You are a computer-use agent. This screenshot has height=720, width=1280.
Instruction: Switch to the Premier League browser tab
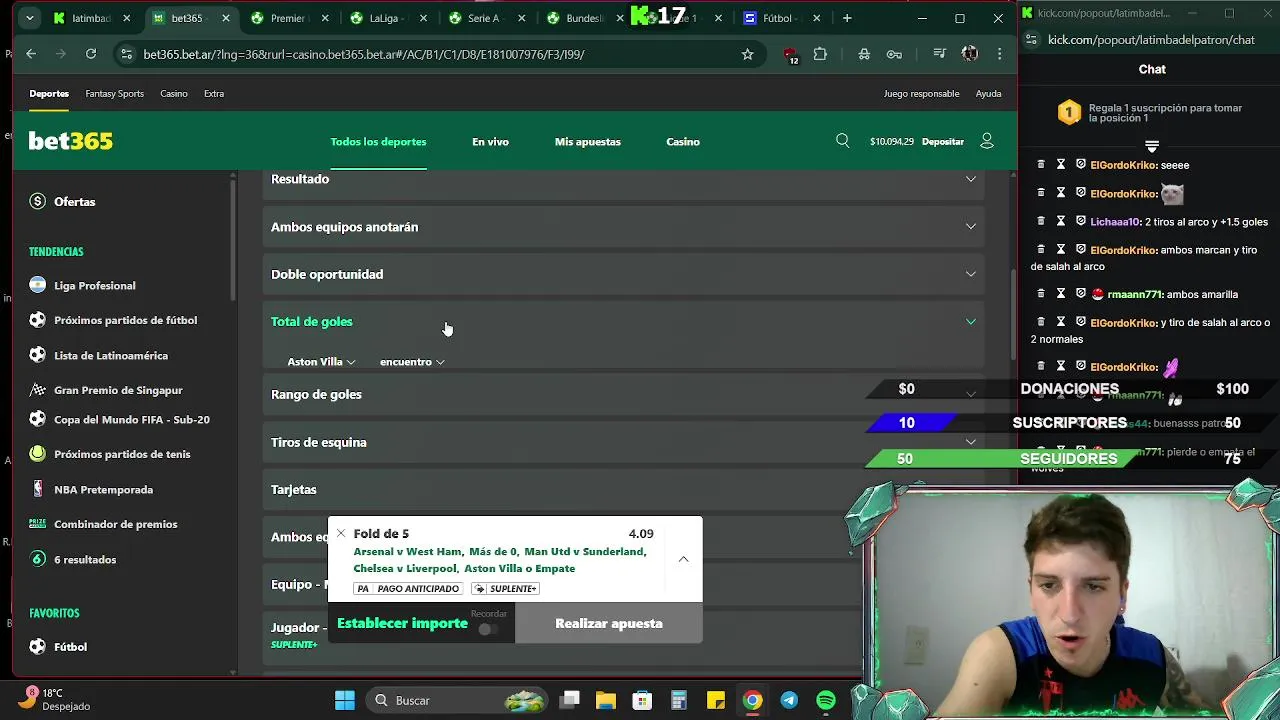point(287,18)
